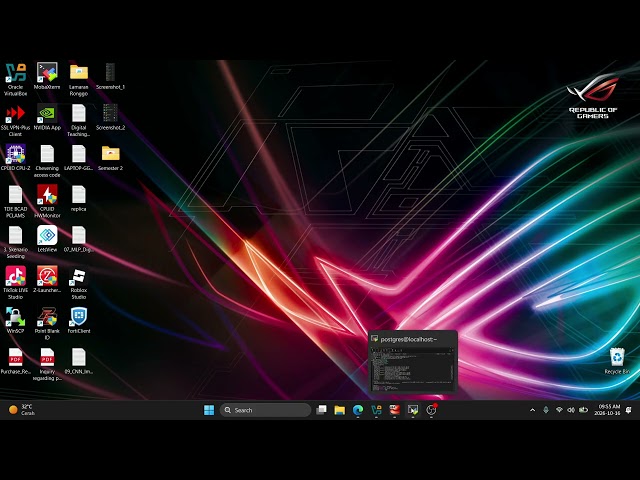
Task: Switch to VirtualBox in the taskbar
Action: (x=376, y=410)
